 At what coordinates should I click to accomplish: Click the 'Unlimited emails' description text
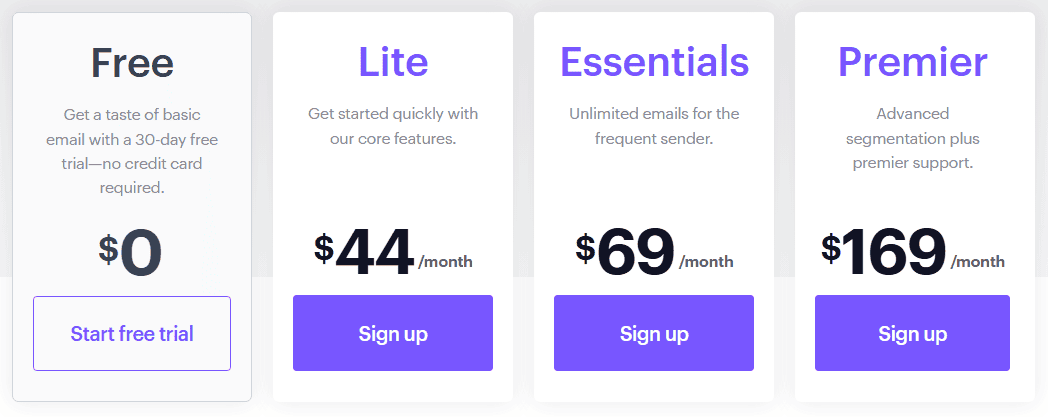654,127
